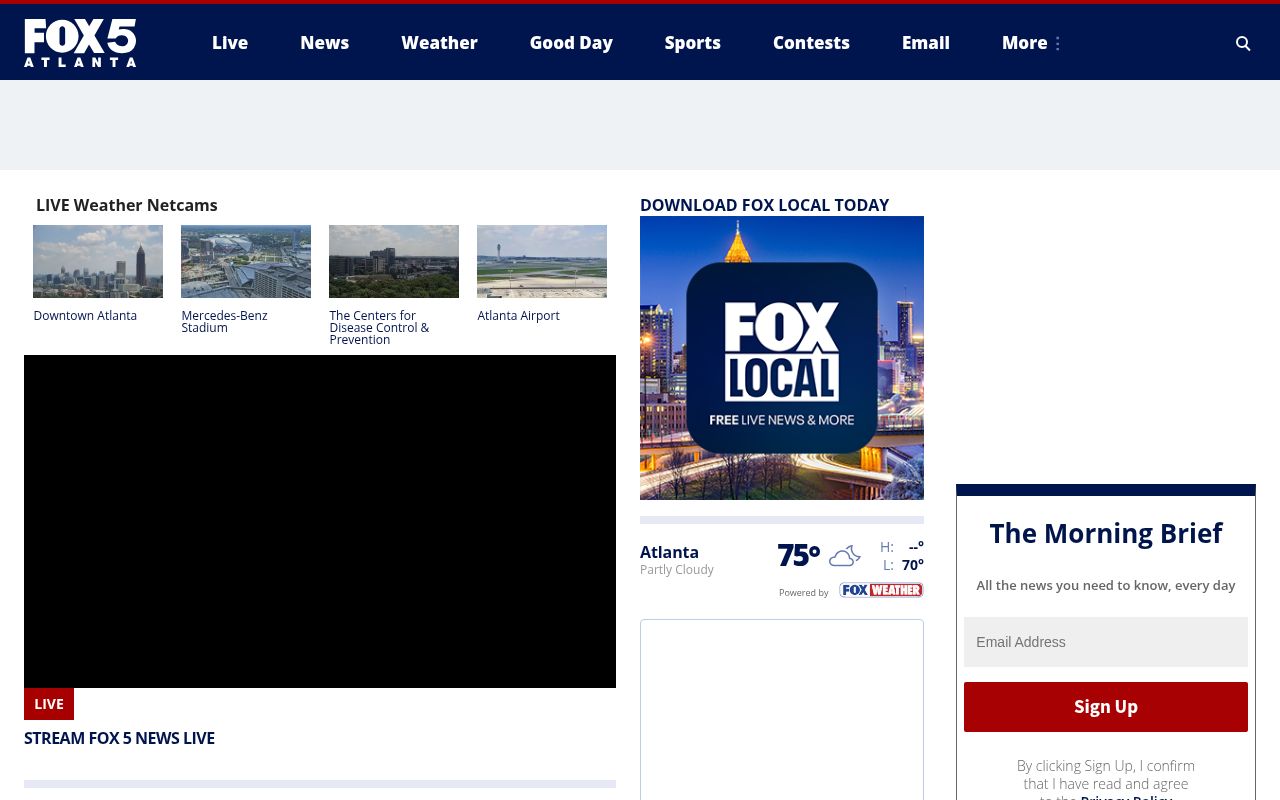Open STREAM FOX 5 NEWS LIVE headline
The width and height of the screenshot is (1280, 800).
(119, 738)
